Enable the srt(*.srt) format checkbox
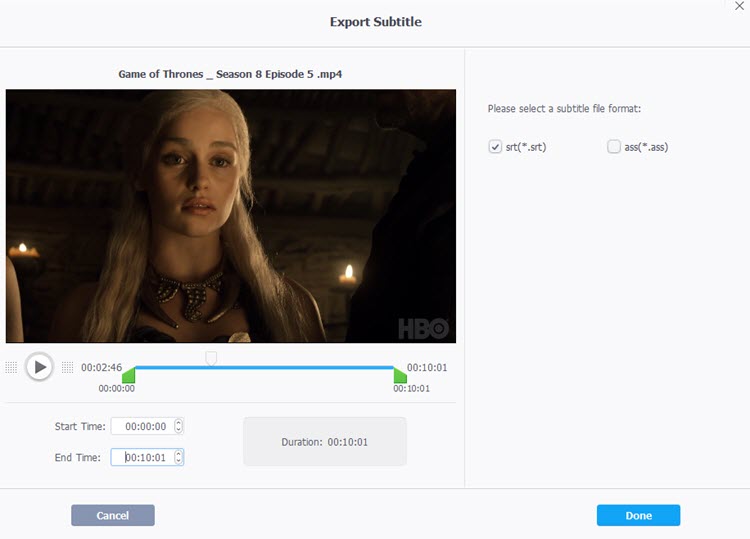 [x=495, y=147]
